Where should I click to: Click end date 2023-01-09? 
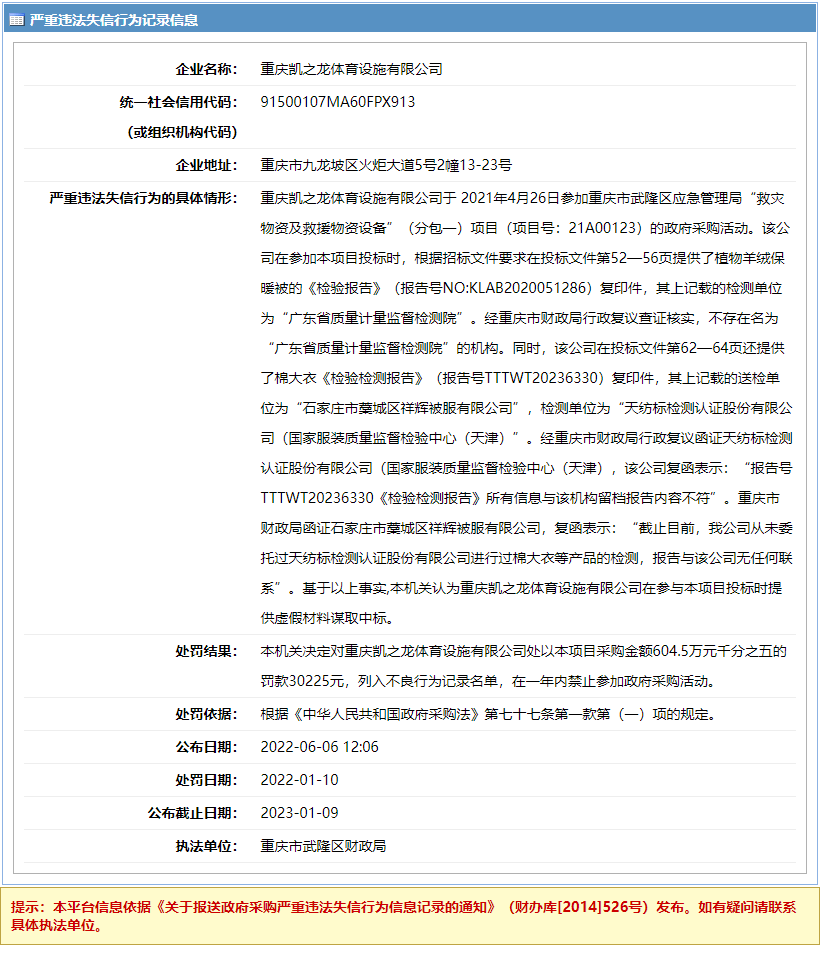pos(299,814)
